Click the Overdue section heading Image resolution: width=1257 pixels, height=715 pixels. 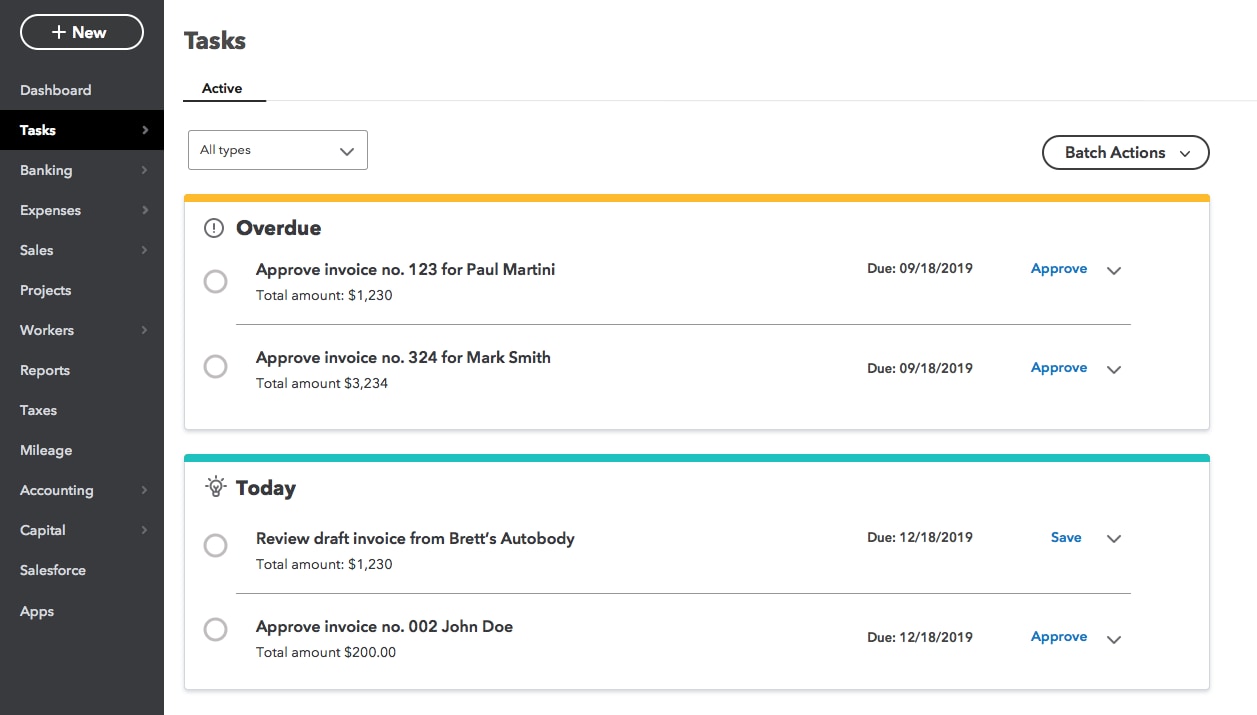pyautogui.click(x=278, y=228)
